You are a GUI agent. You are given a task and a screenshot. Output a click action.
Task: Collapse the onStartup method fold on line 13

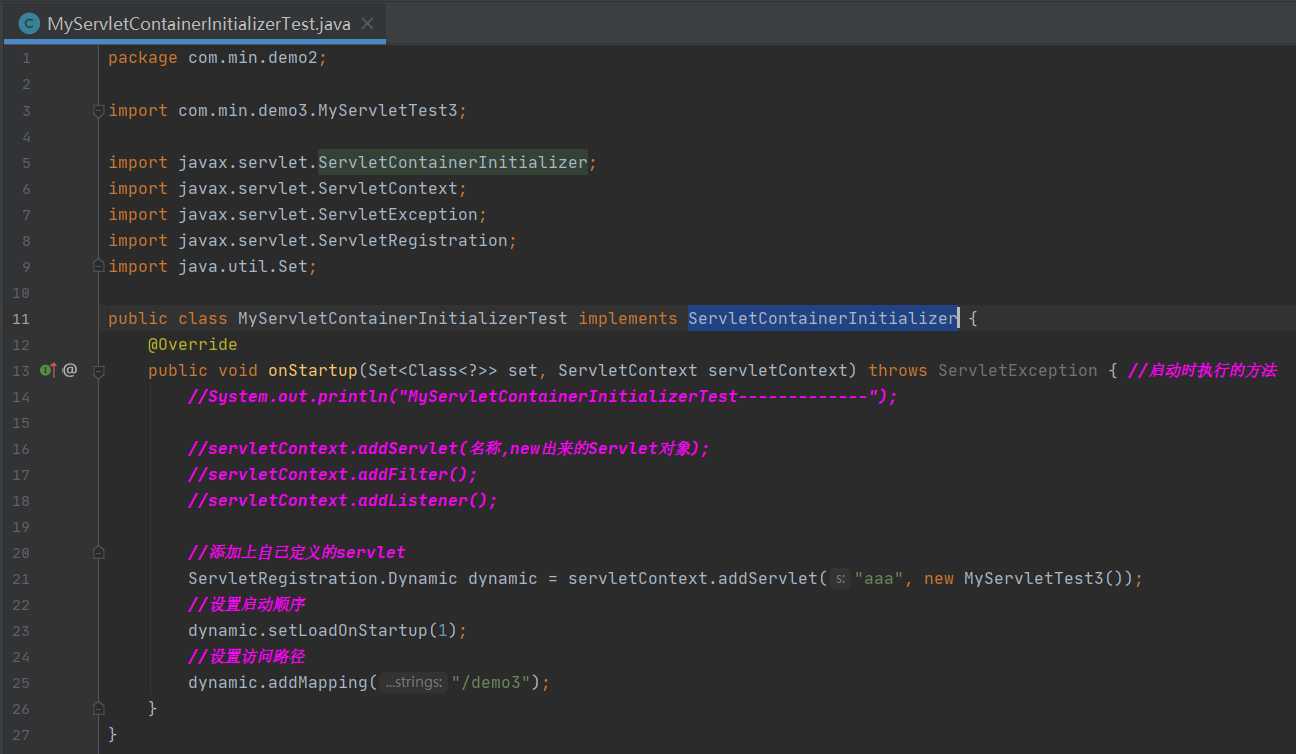99,371
